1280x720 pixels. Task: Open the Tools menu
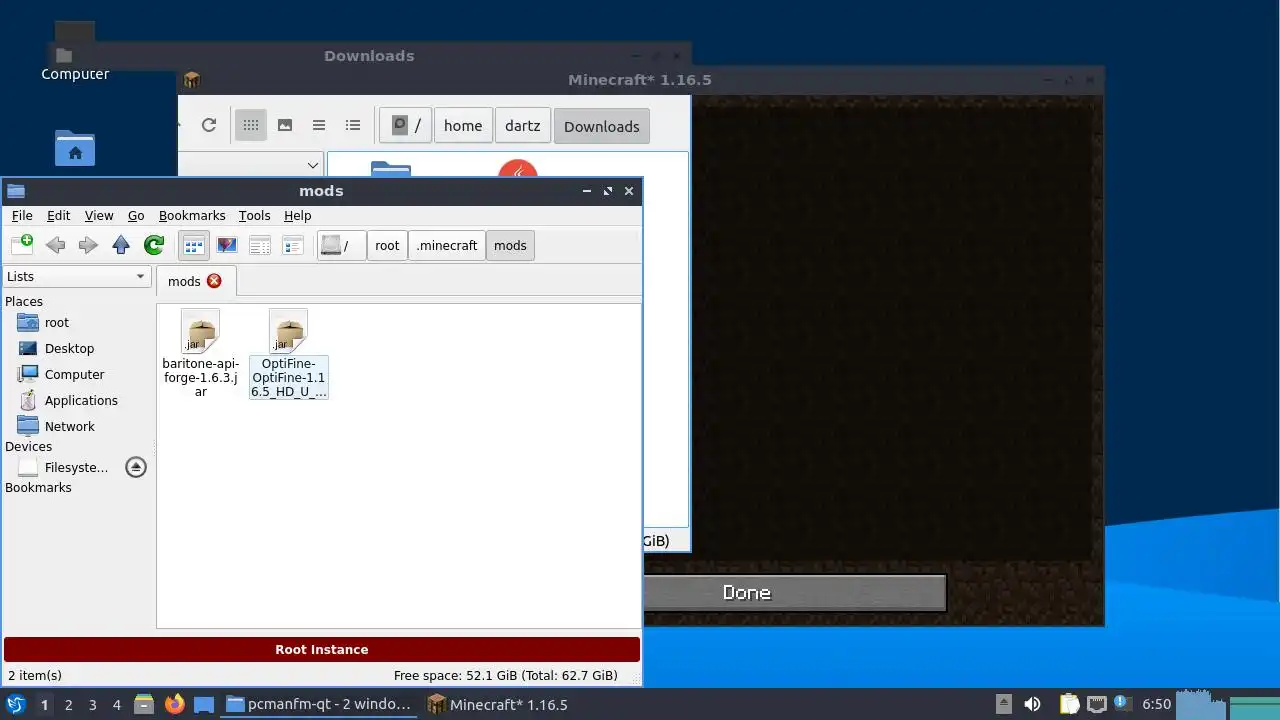pos(254,215)
